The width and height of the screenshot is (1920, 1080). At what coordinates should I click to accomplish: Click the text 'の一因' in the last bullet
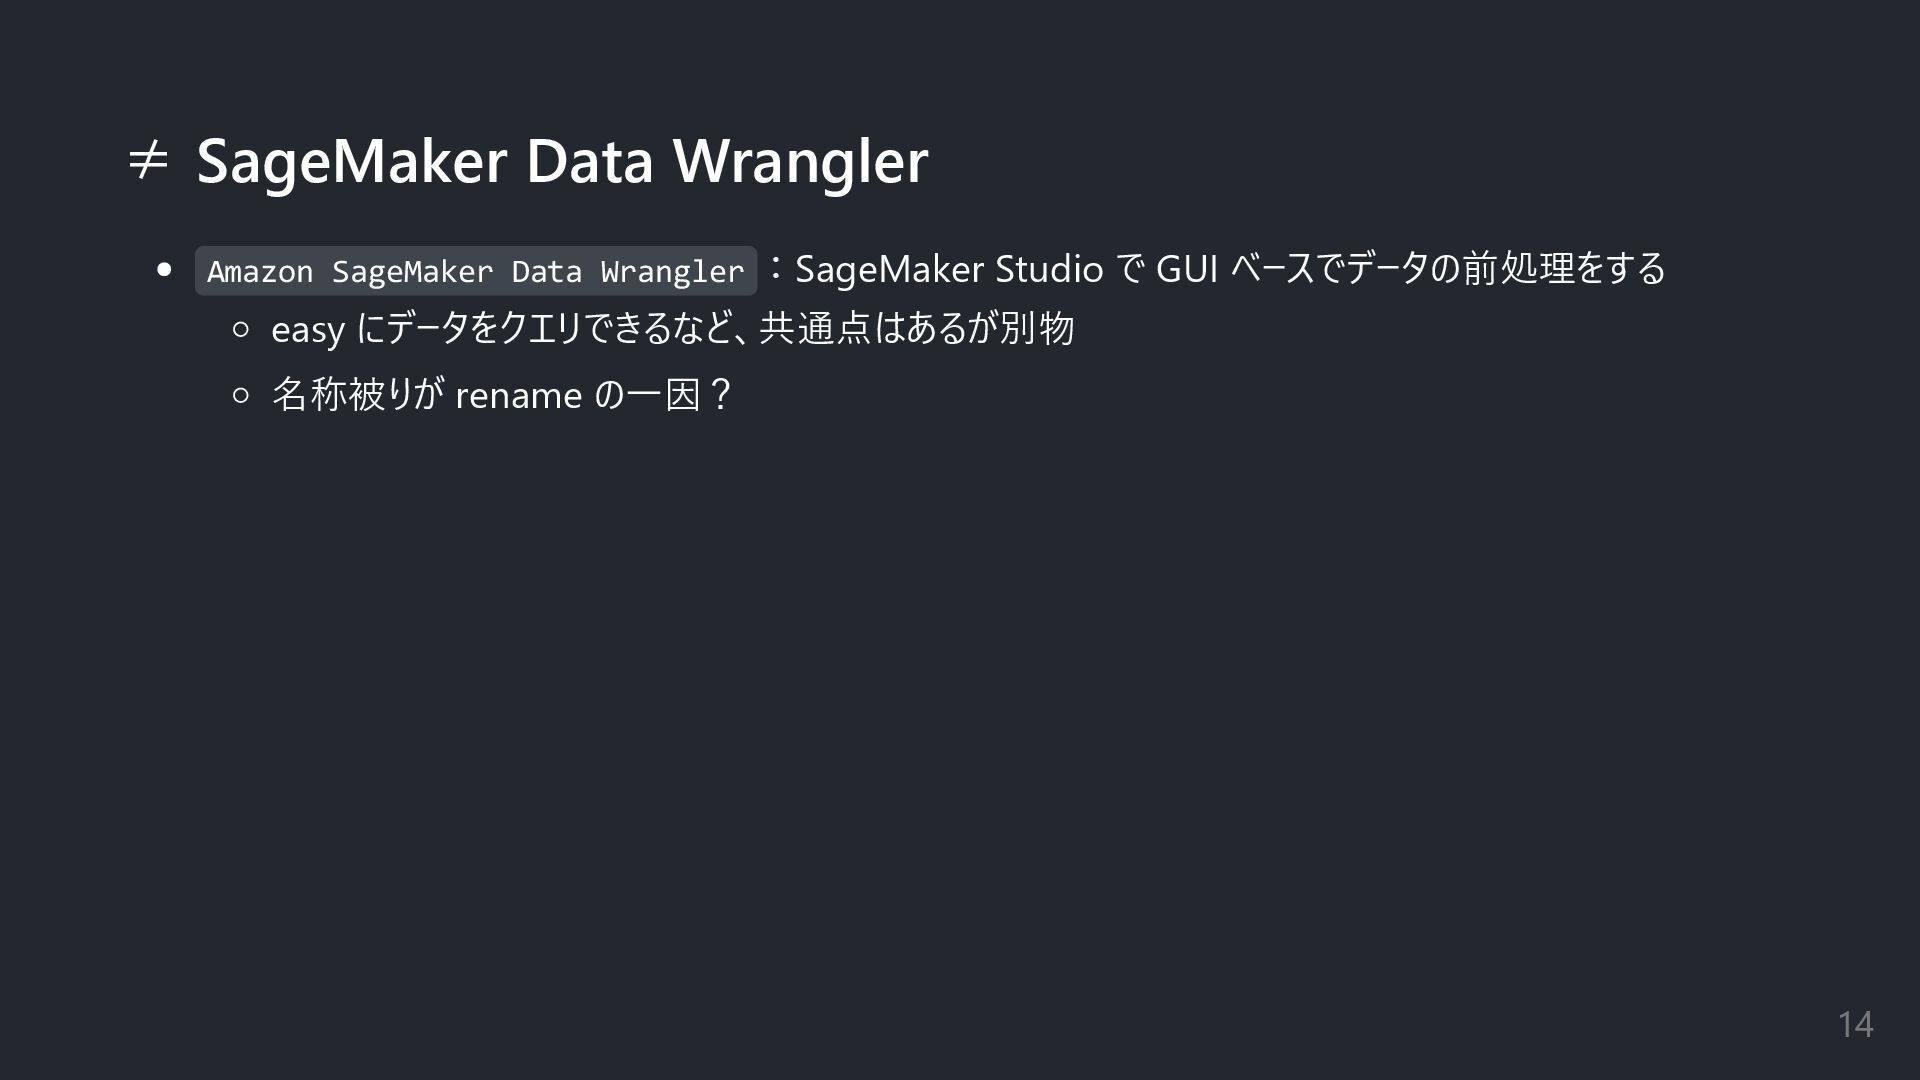coord(648,395)
